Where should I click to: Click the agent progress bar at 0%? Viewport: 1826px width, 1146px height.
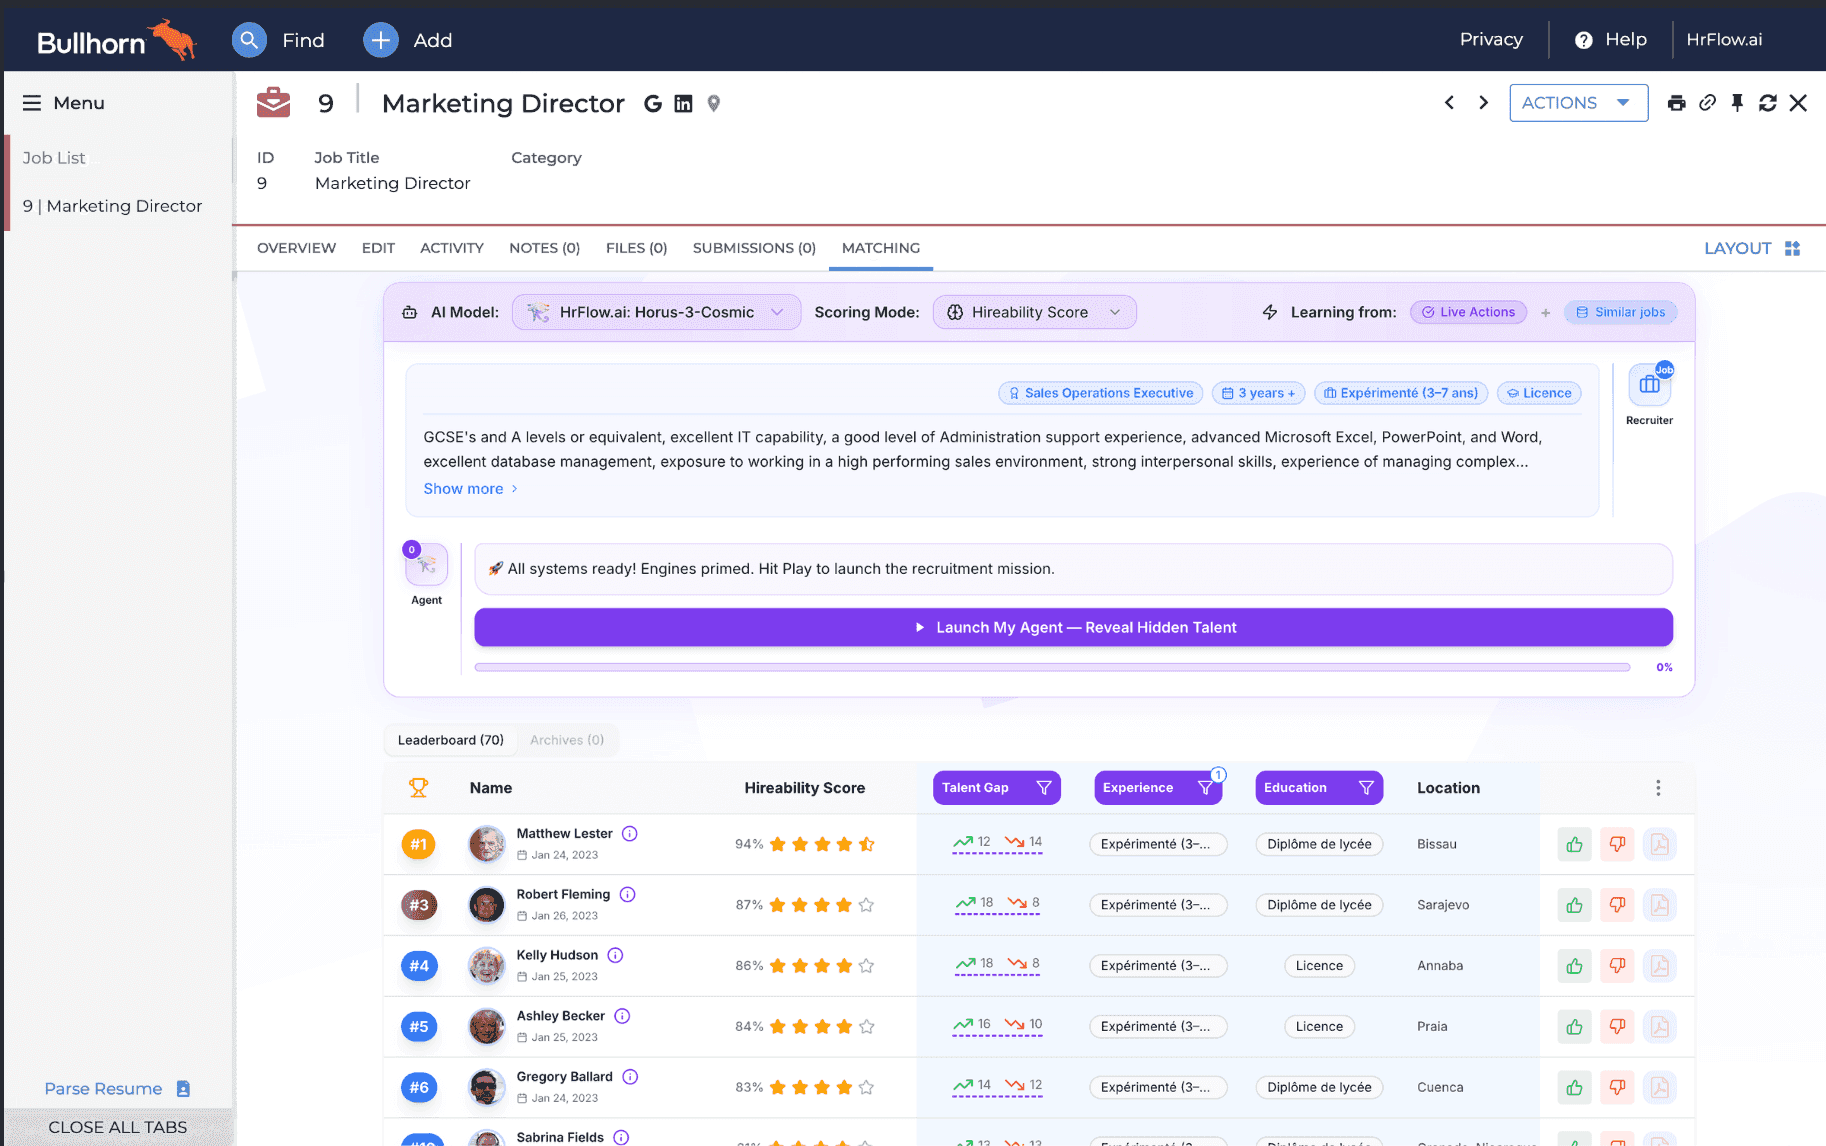pos(1052,666)
